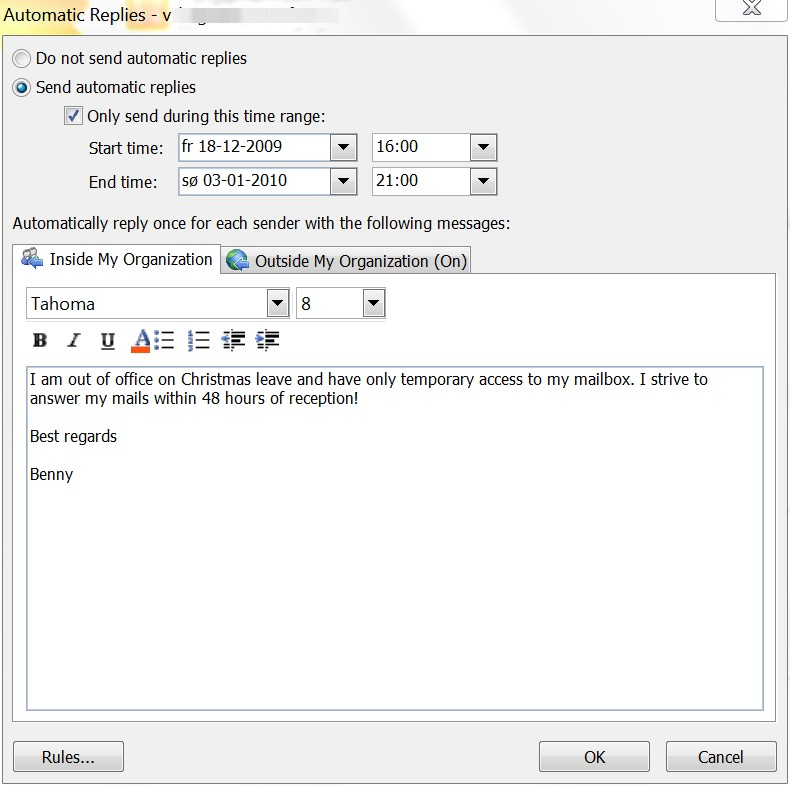This screenshot has width=790, height=786.
Task: Click the 'Best regards' line in message
Action: [x=74, y=436]
